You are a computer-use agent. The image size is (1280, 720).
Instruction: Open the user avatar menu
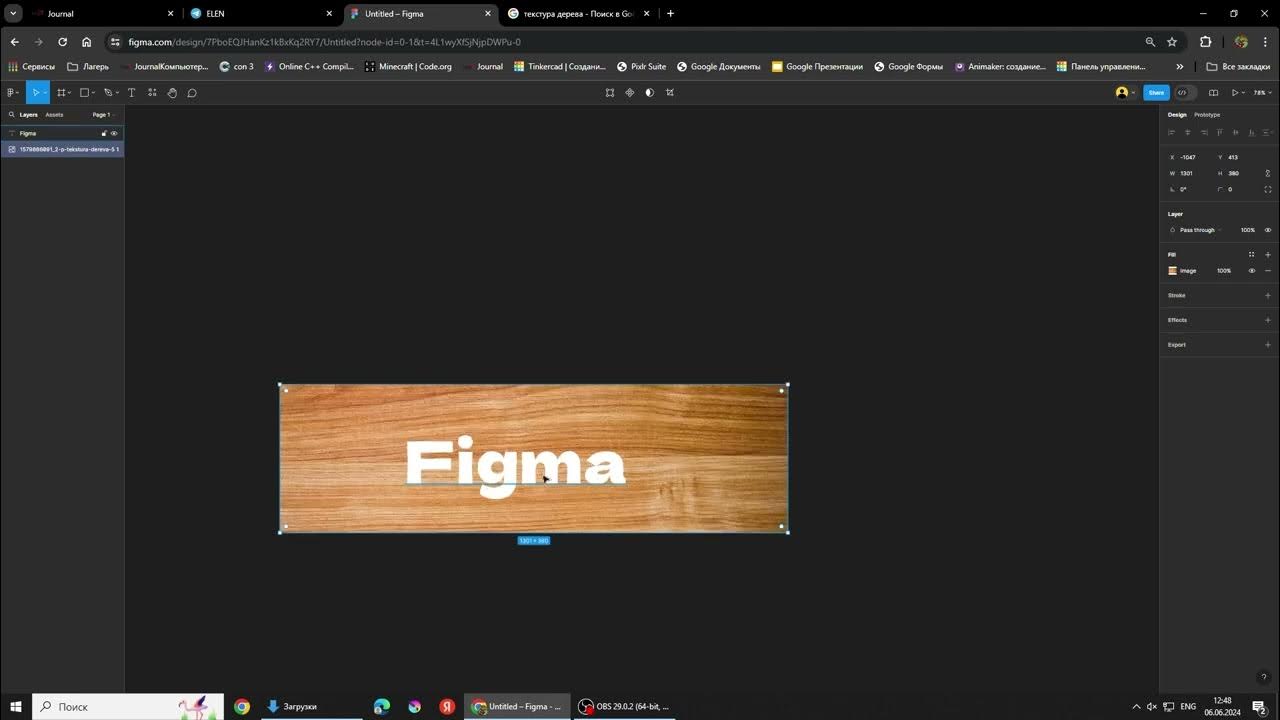(x=1125, y=93)
